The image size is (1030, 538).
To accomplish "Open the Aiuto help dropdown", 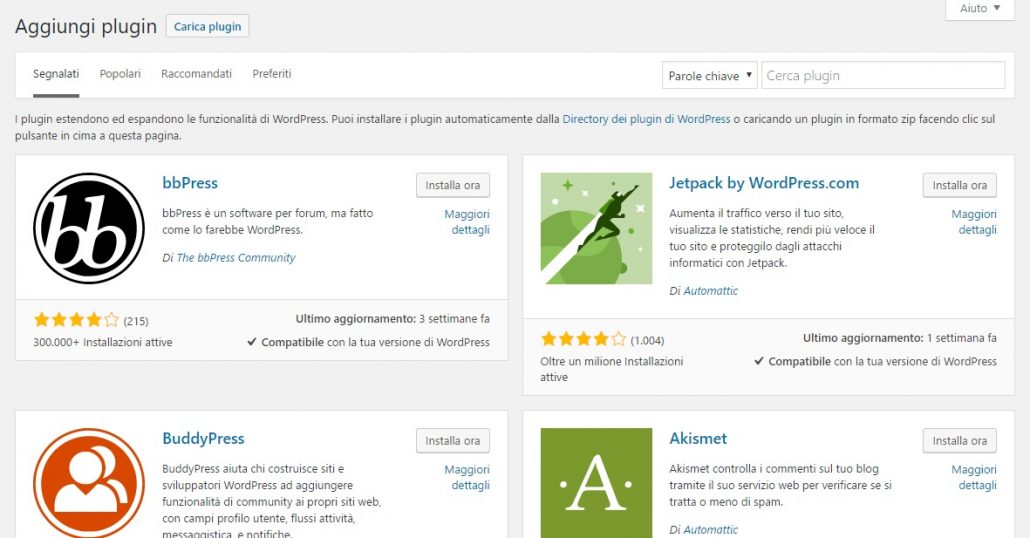I will [x=979, y=9].
